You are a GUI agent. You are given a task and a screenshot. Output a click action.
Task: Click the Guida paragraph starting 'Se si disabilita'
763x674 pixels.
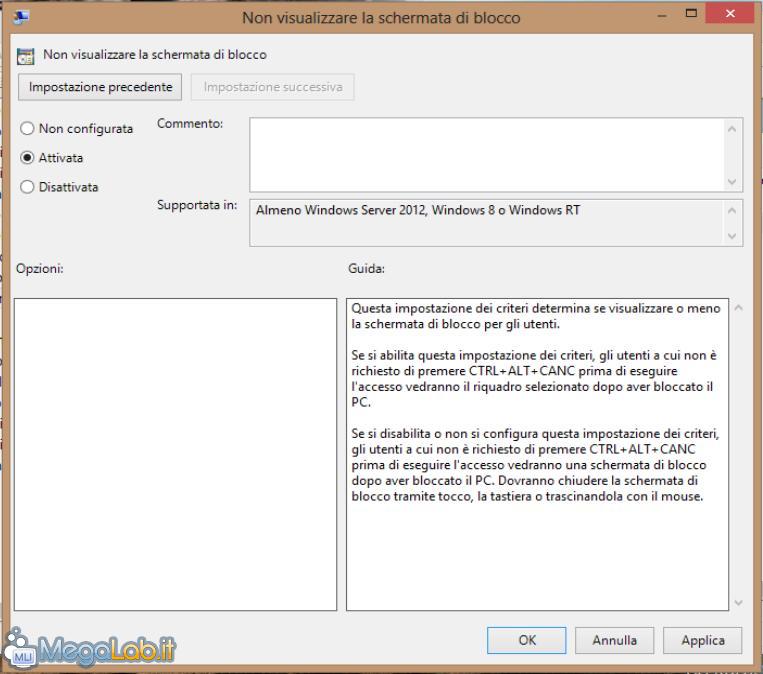(x=535, y=465)
